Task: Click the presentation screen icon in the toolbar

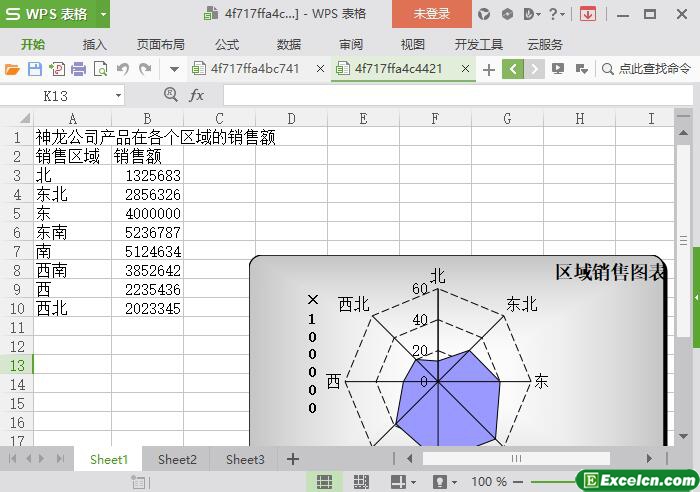Action: tap(558, 69)
